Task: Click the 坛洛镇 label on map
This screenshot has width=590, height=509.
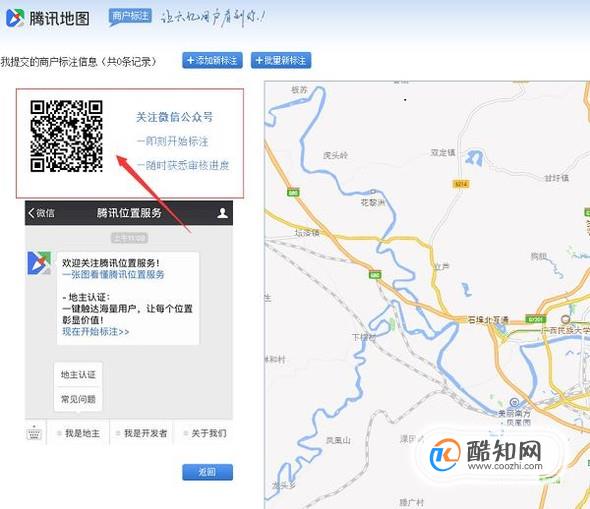Action: (x=307, y=233)
